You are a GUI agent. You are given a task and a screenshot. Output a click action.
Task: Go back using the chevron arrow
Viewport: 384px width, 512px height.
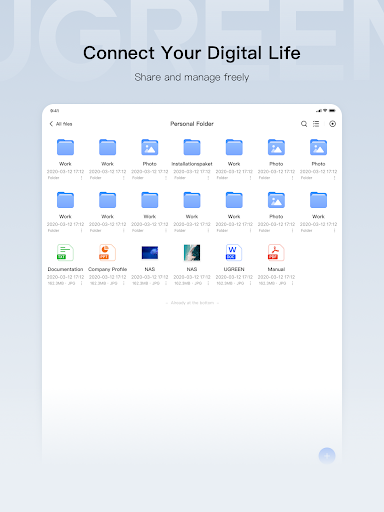[x=51, y=124]
